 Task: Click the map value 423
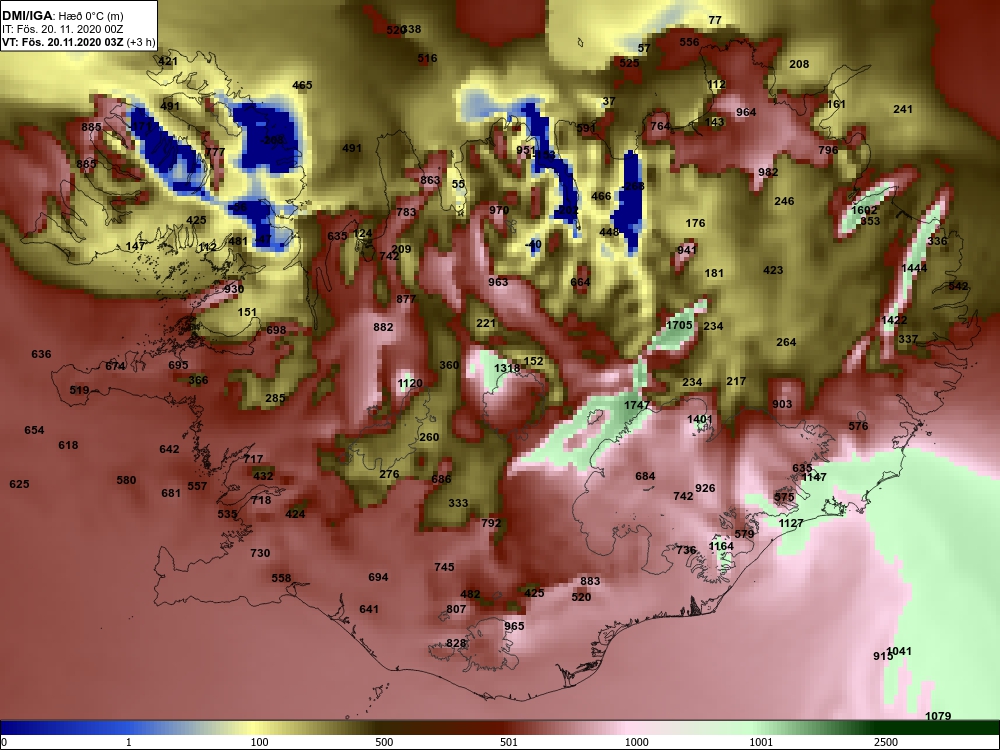pos(773,270)
